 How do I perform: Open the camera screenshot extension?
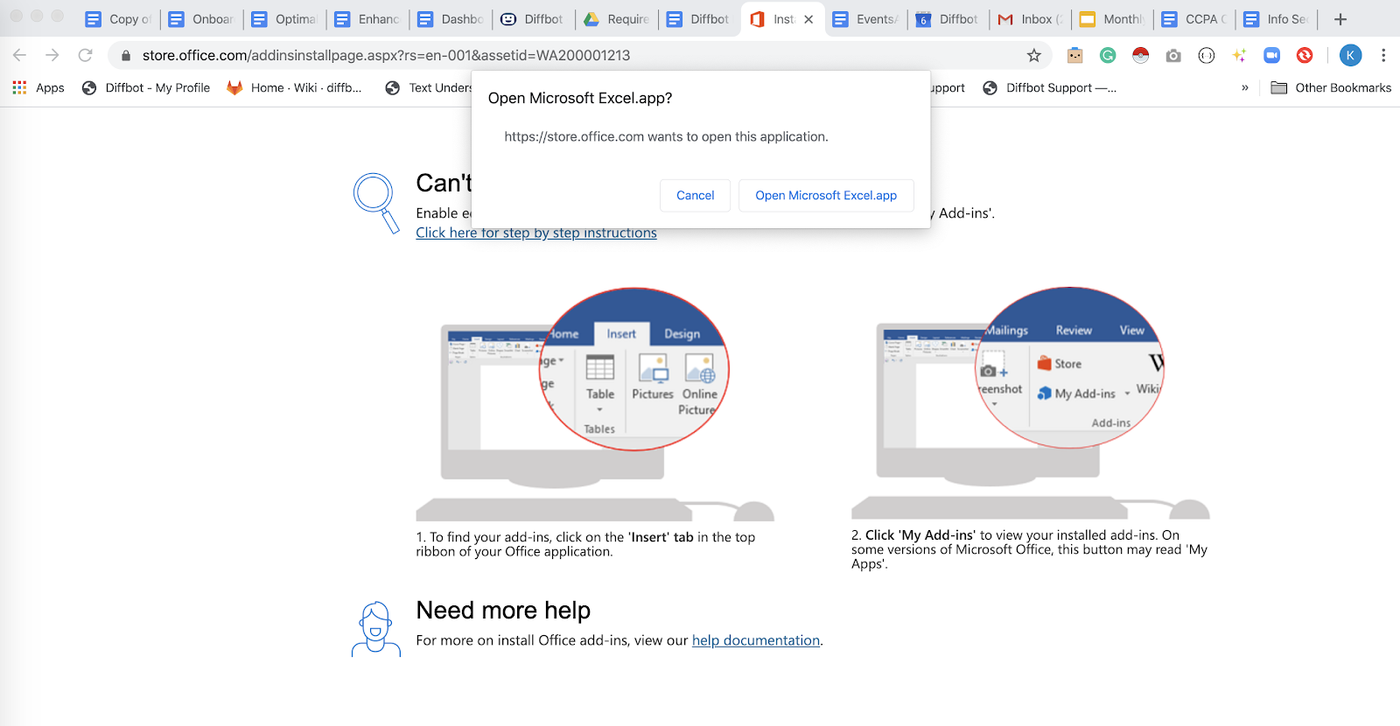[1174, 56]
